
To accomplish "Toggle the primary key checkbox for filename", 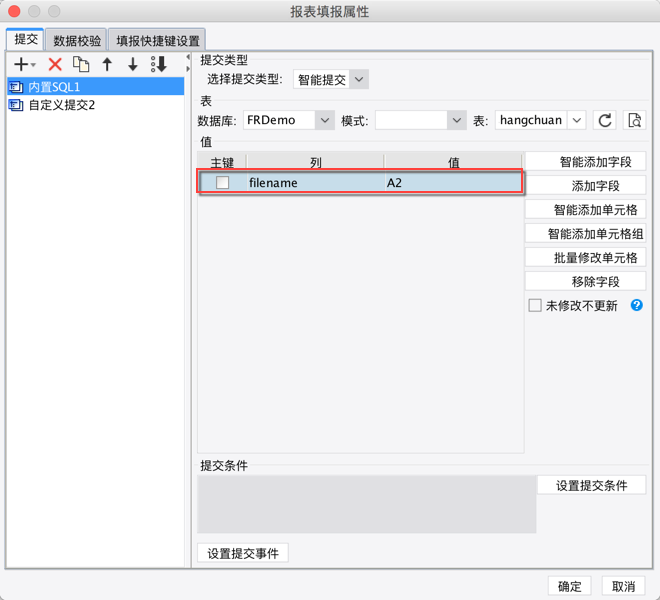I will tap(222, 182).
